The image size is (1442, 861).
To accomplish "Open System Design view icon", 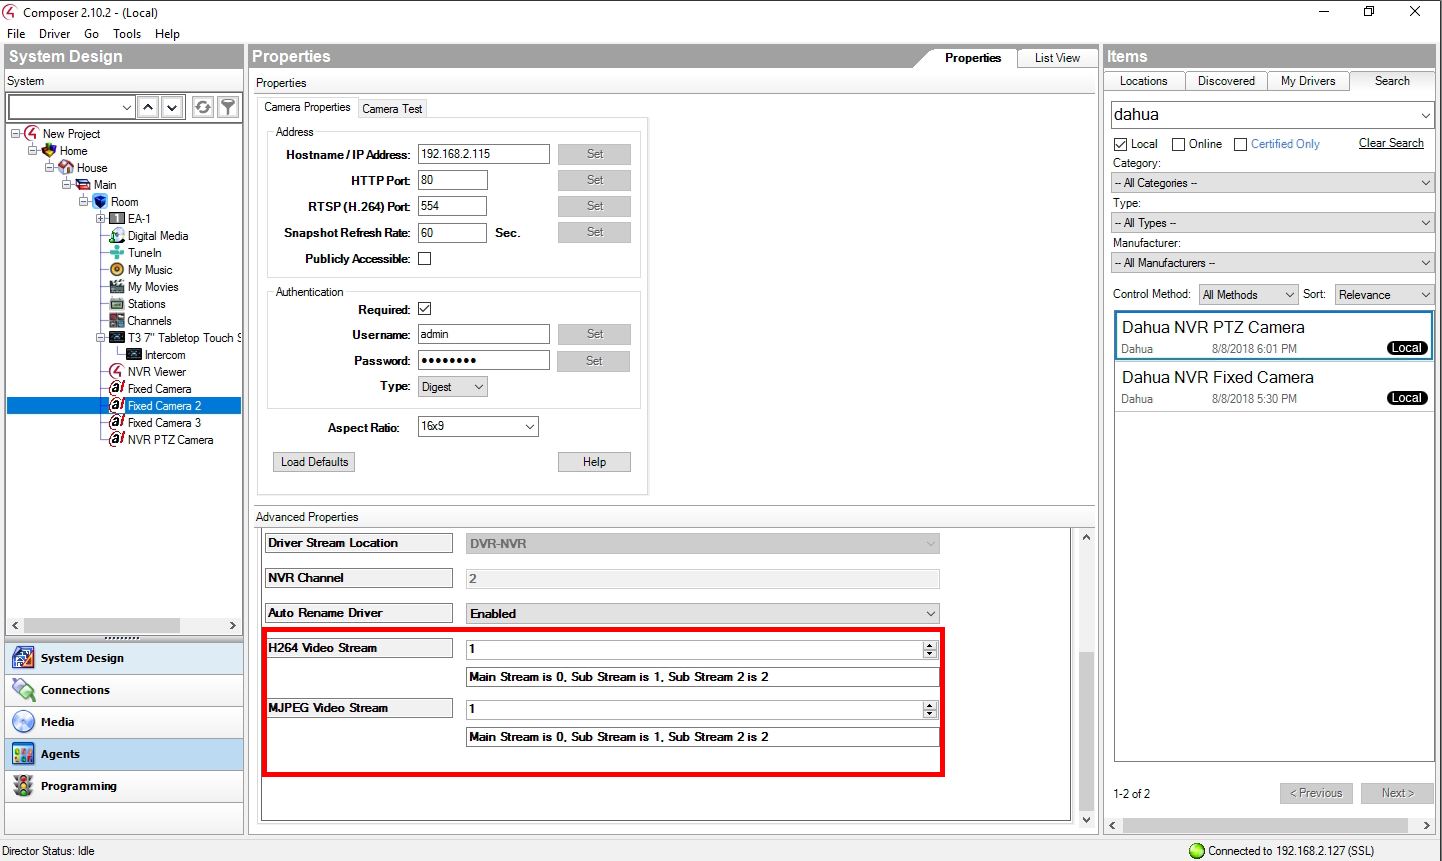I will pos(23,658).
